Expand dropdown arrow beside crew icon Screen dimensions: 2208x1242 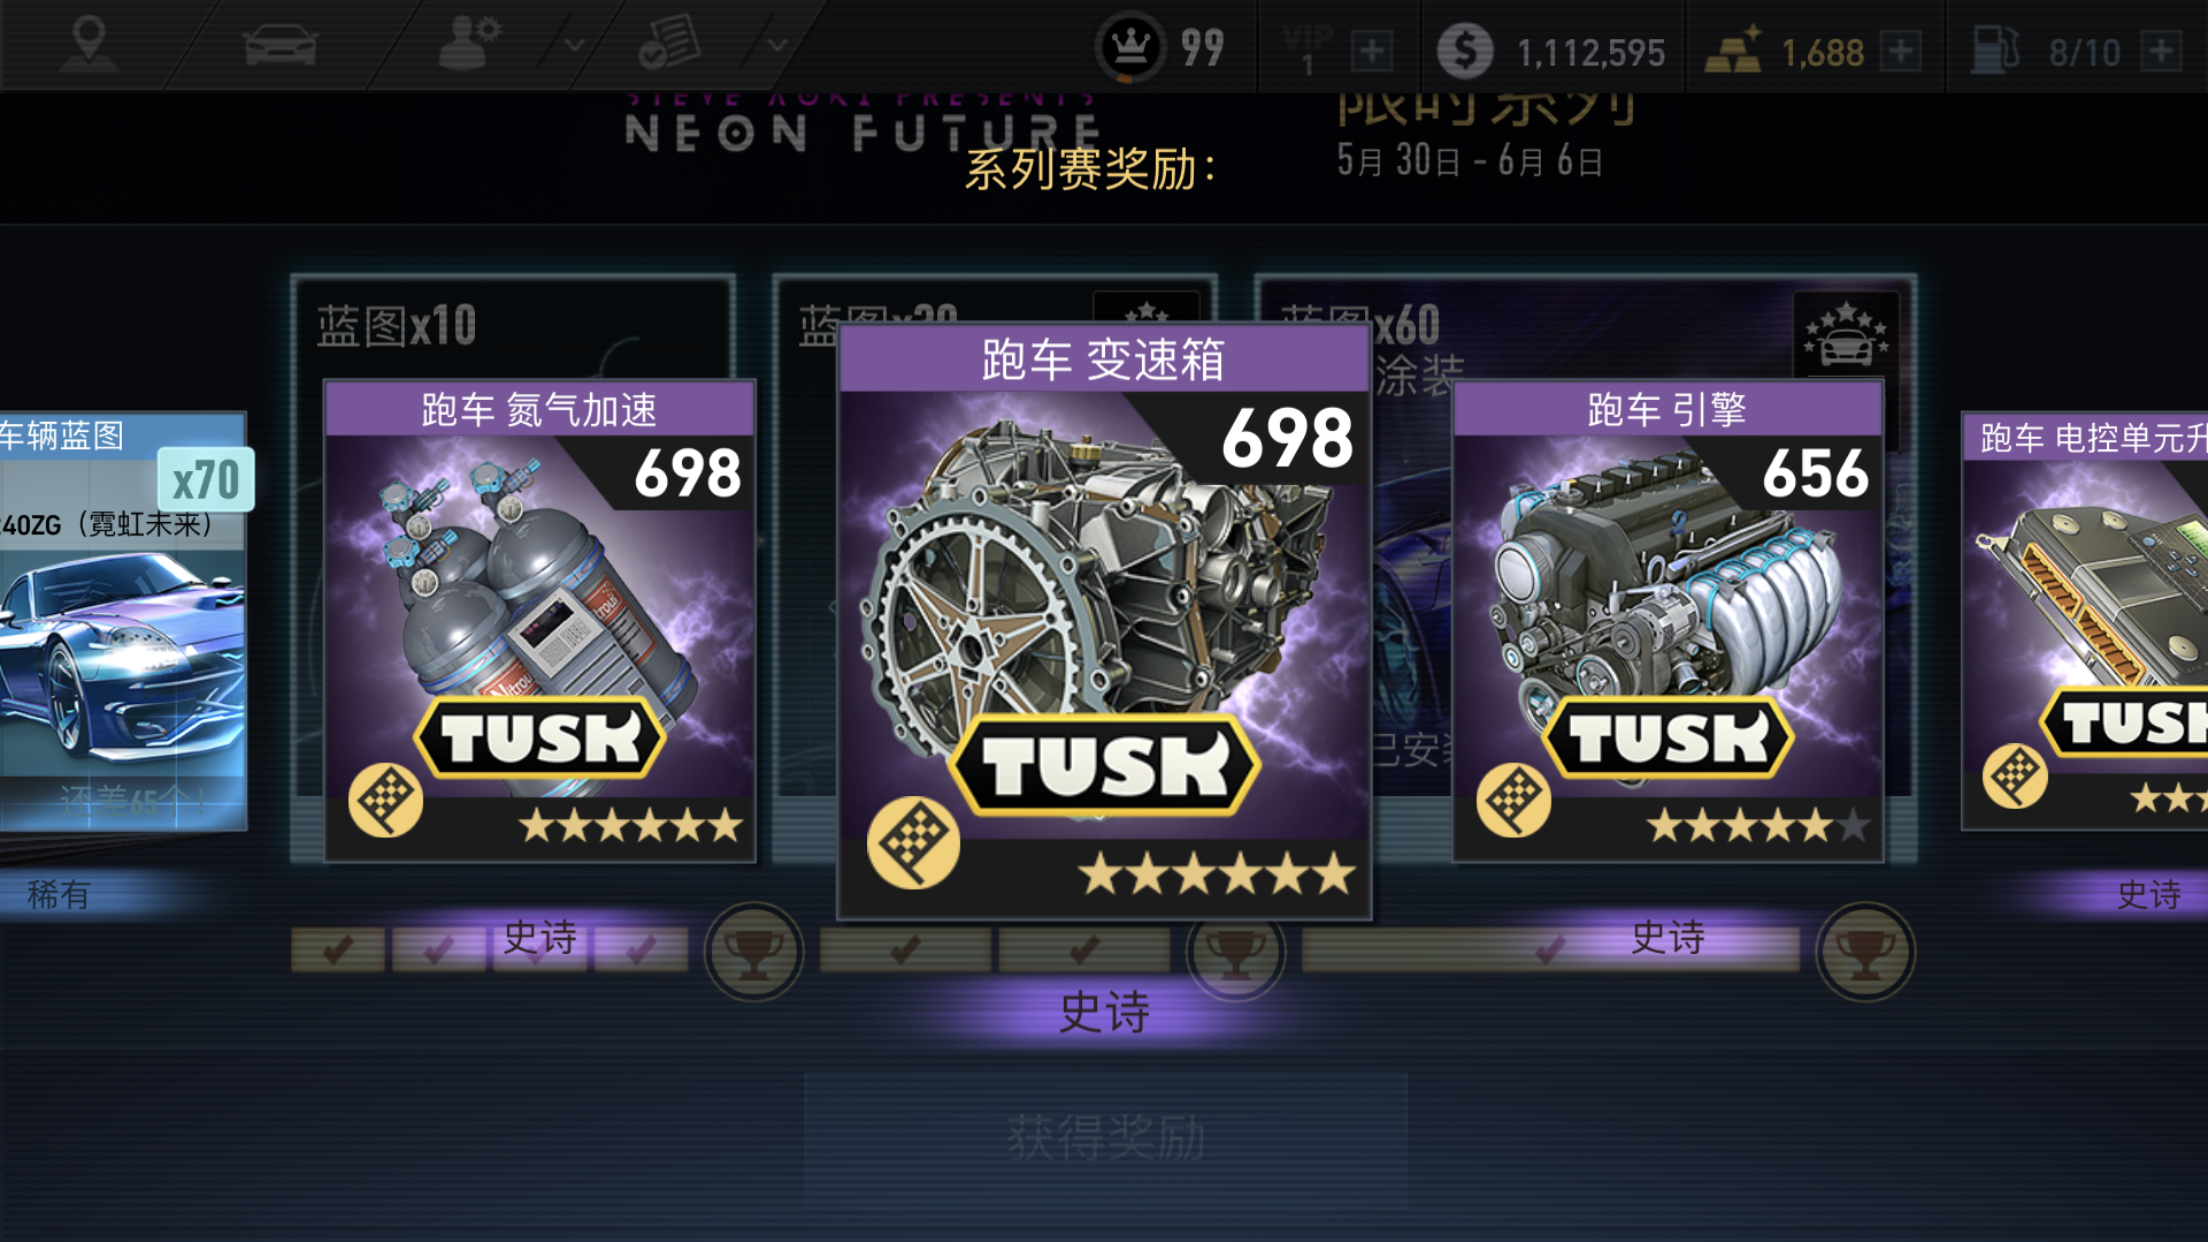point(574,45)
